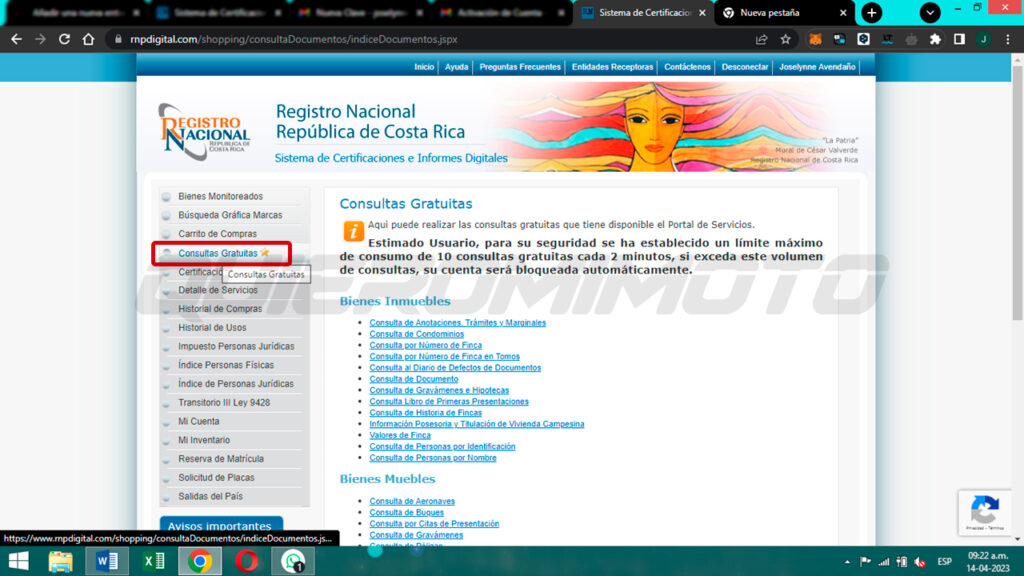Viewport: 1024px width, 576px height.
Task: Click the share page icon in address bar
Action: tap(761, 39)
